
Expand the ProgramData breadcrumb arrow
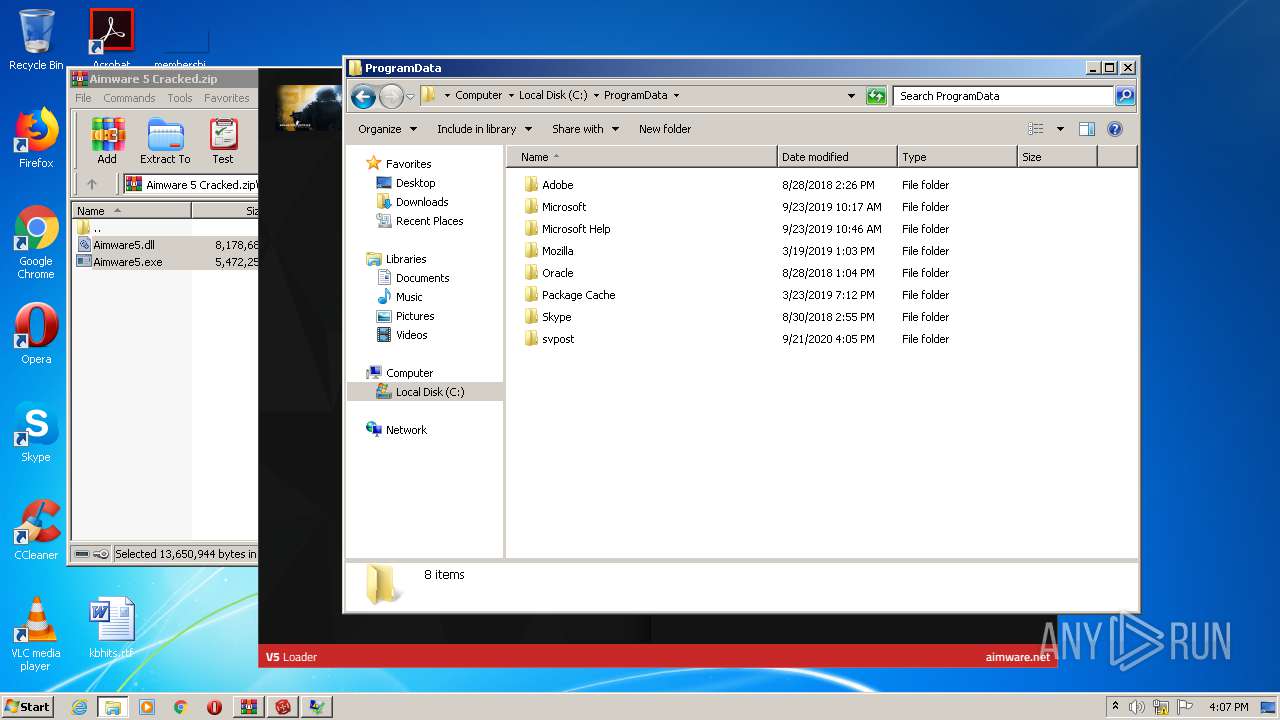tap(676, 96)
